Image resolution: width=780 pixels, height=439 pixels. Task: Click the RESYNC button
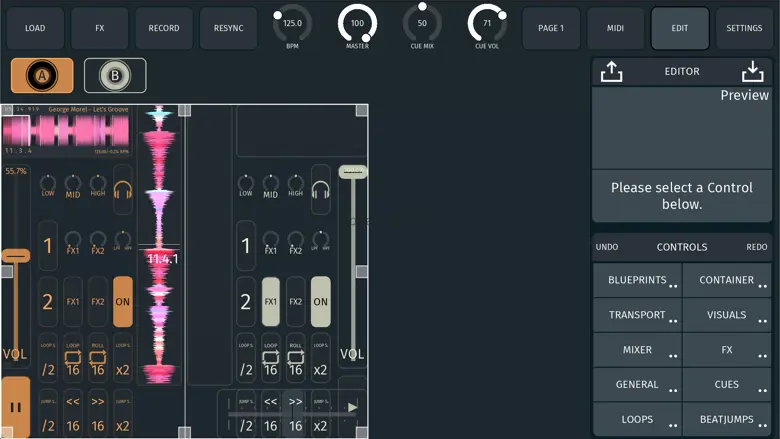pos(228,29)
